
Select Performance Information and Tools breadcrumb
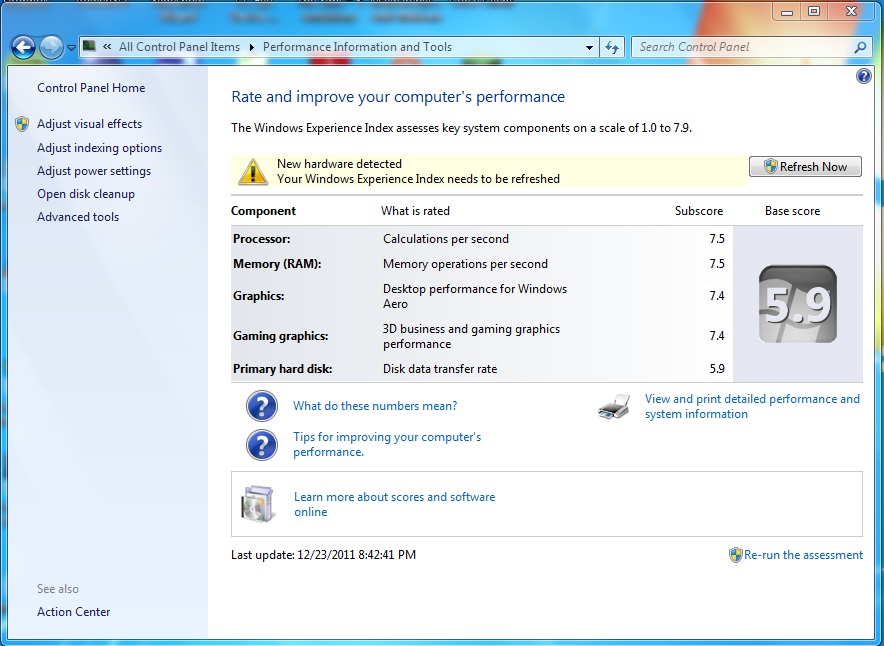(x=357, y=47)
